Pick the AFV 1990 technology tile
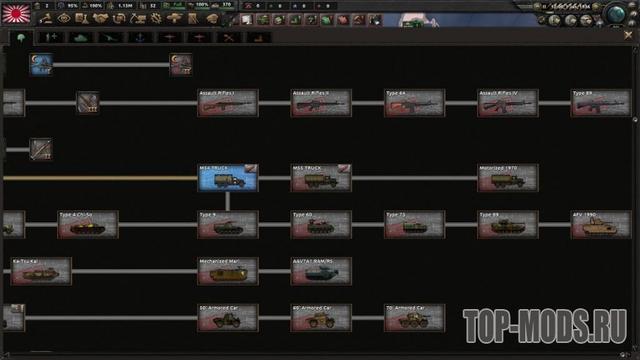The width and height of the screenshot is (640, 360). [x=601, y=224]
